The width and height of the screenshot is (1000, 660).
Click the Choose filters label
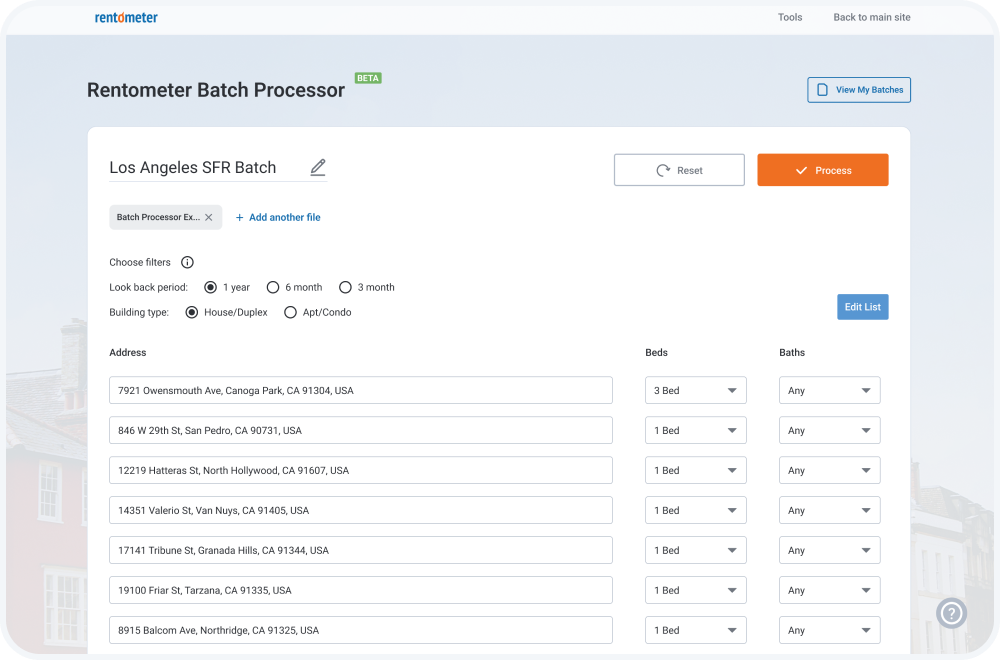click(140, 262)
